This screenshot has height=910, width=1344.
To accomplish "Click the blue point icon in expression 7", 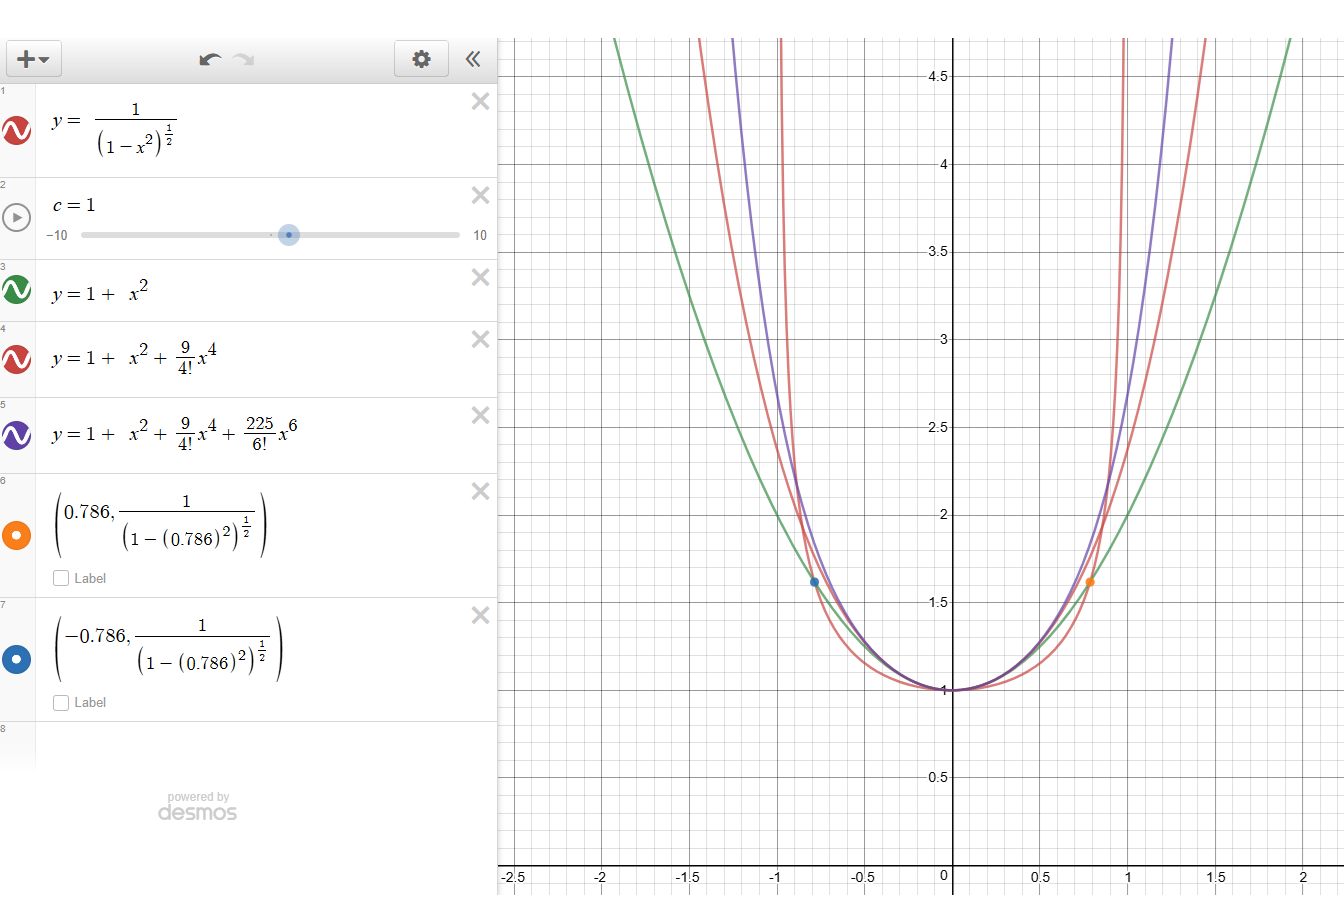I will click(x=17, y=659).
